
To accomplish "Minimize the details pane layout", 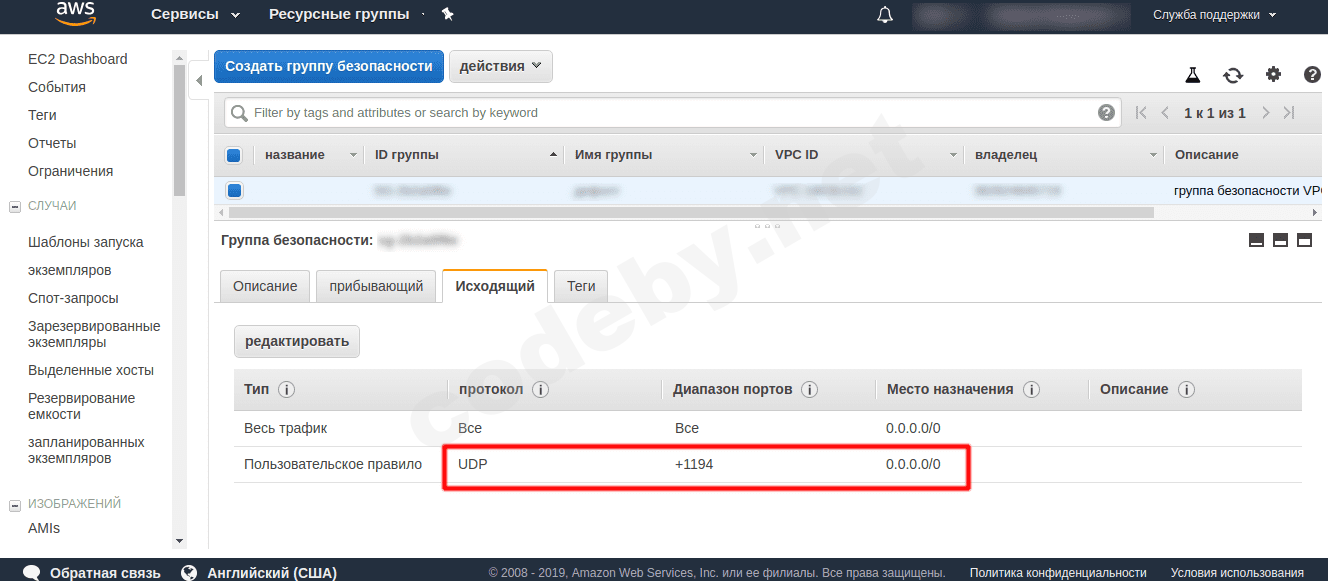I will coord(1256,240).
